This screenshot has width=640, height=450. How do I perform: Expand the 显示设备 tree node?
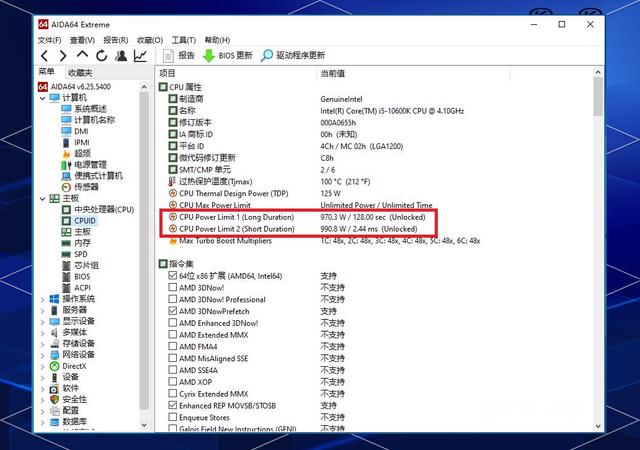point(42,322)
